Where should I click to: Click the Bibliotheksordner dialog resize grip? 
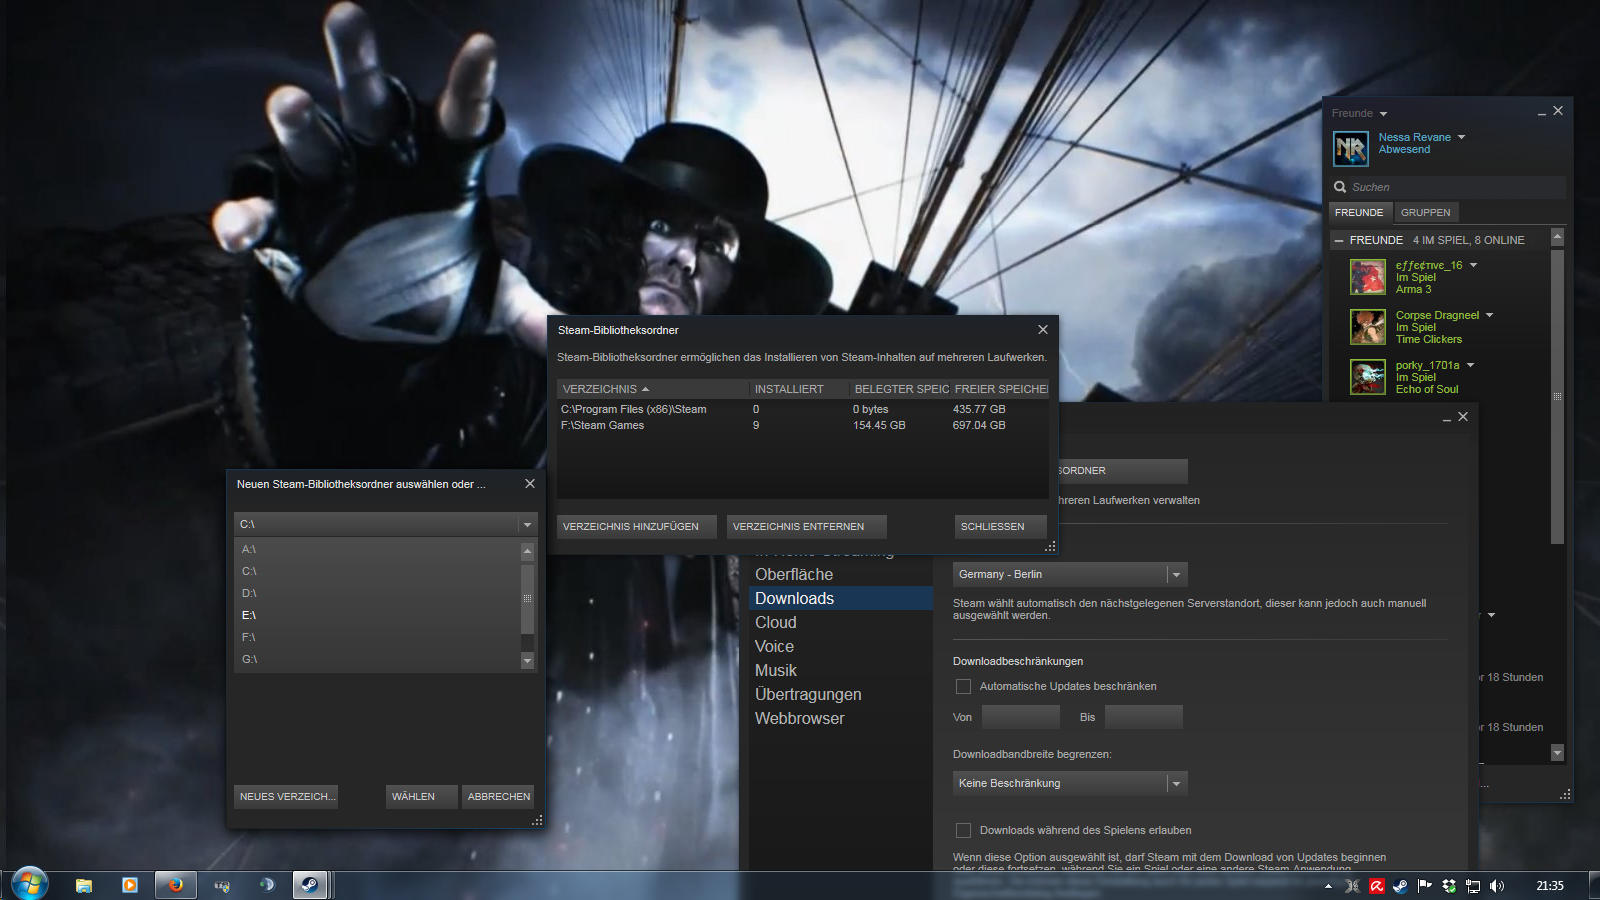pos(1050,546)
